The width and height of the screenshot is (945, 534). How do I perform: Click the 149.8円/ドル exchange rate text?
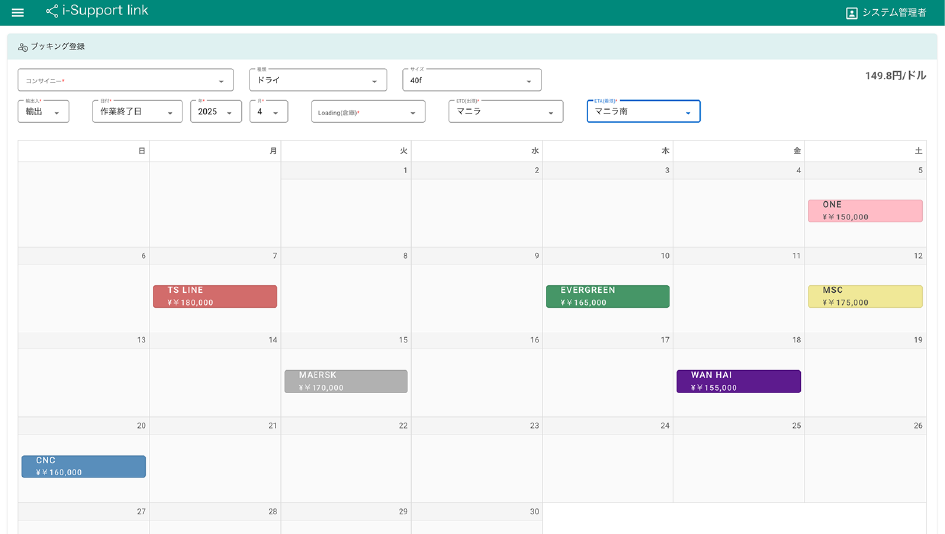(895, 75)
